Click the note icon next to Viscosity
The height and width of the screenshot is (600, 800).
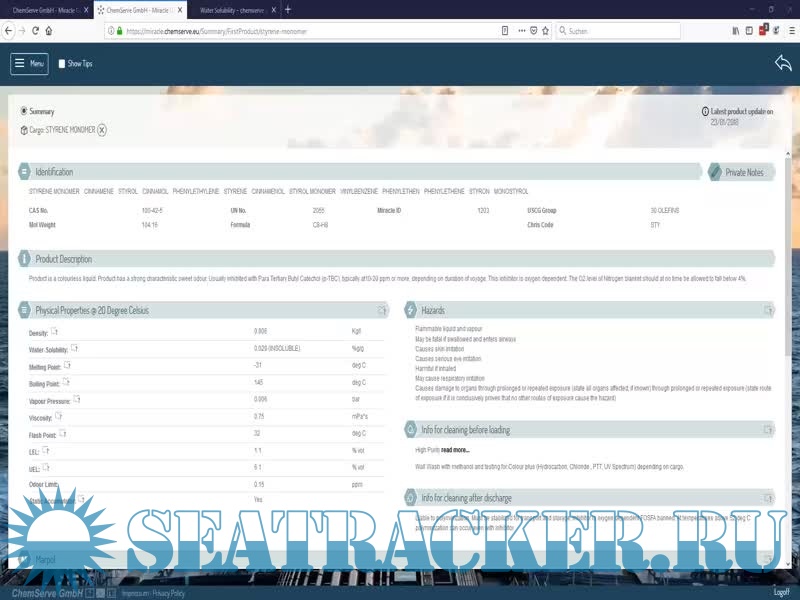58,416
